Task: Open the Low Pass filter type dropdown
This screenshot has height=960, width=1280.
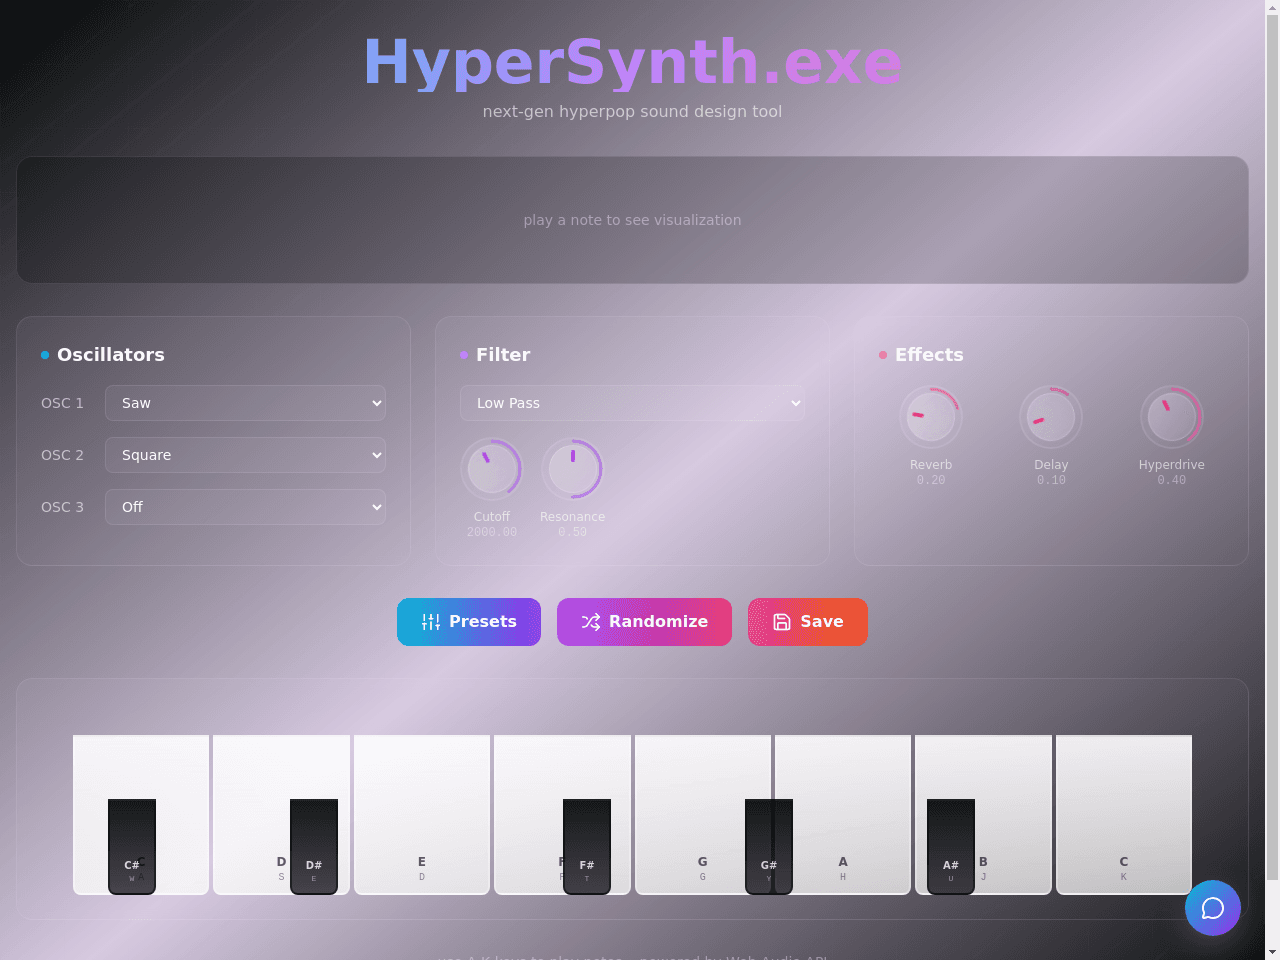Action: click(632, 403)
